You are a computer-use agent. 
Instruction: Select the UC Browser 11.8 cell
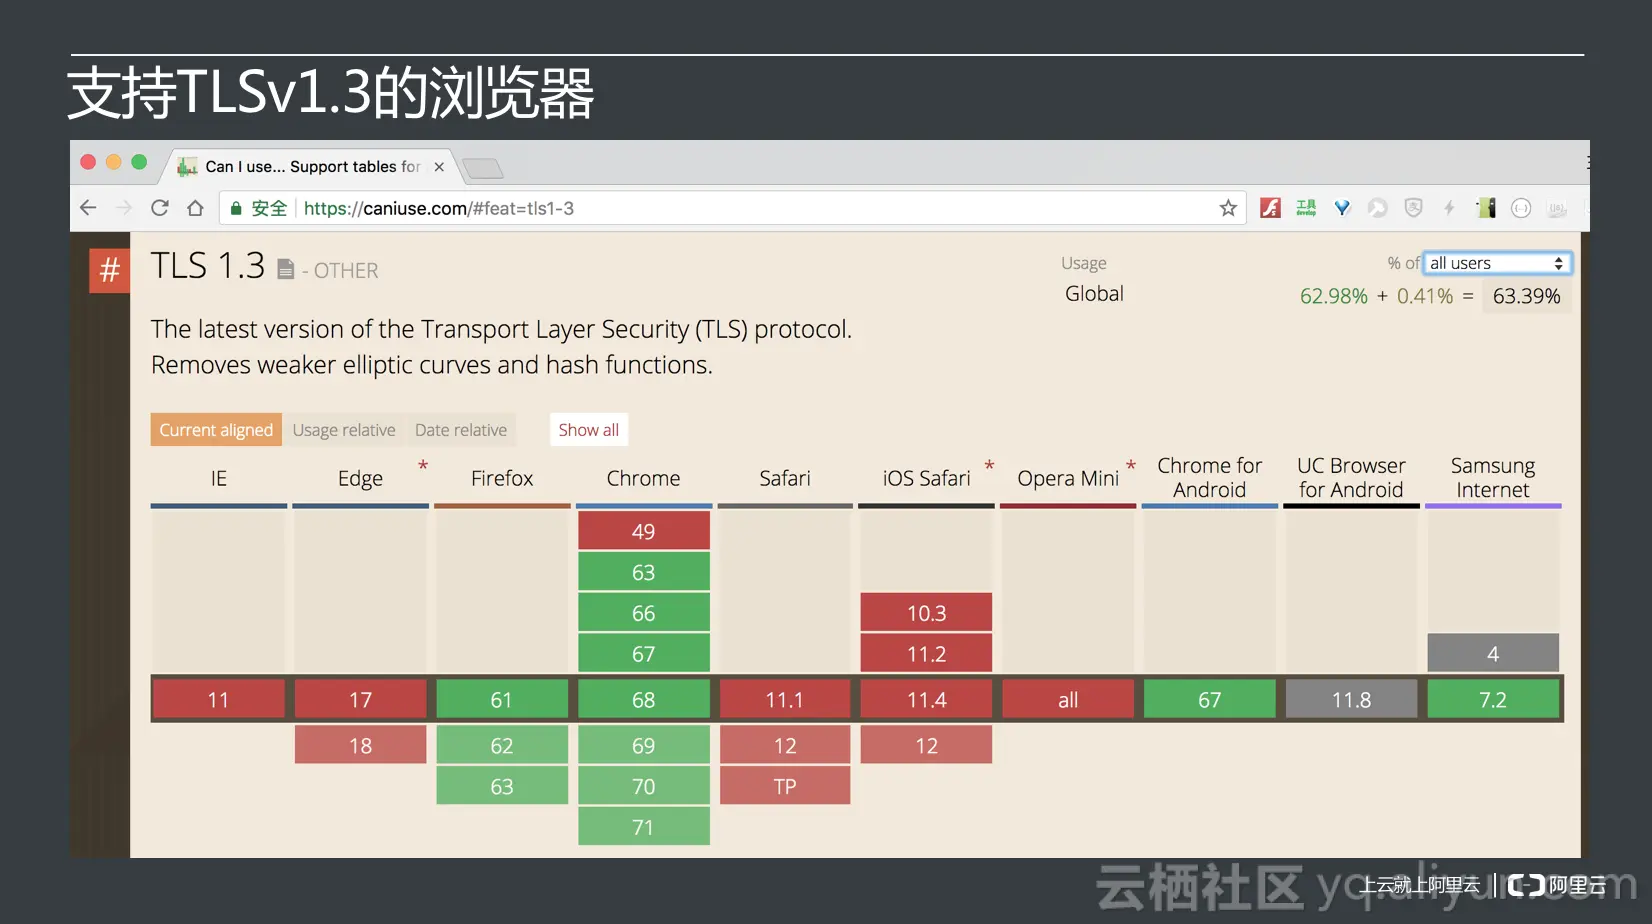pos(1351,699)
